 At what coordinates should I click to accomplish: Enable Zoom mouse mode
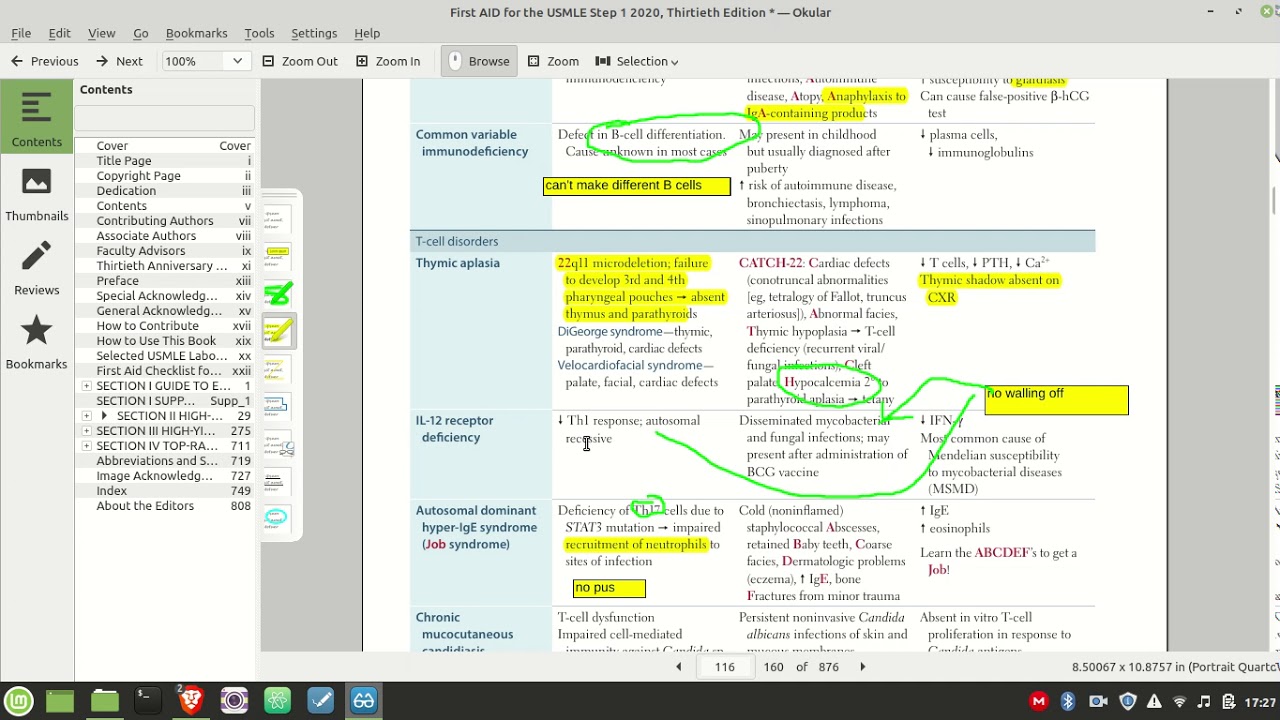(553, 61)
